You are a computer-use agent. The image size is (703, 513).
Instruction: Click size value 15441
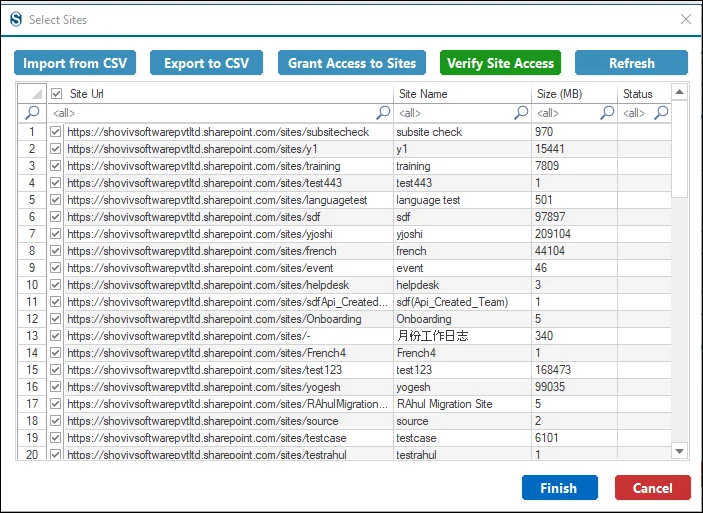click(550, 149)
